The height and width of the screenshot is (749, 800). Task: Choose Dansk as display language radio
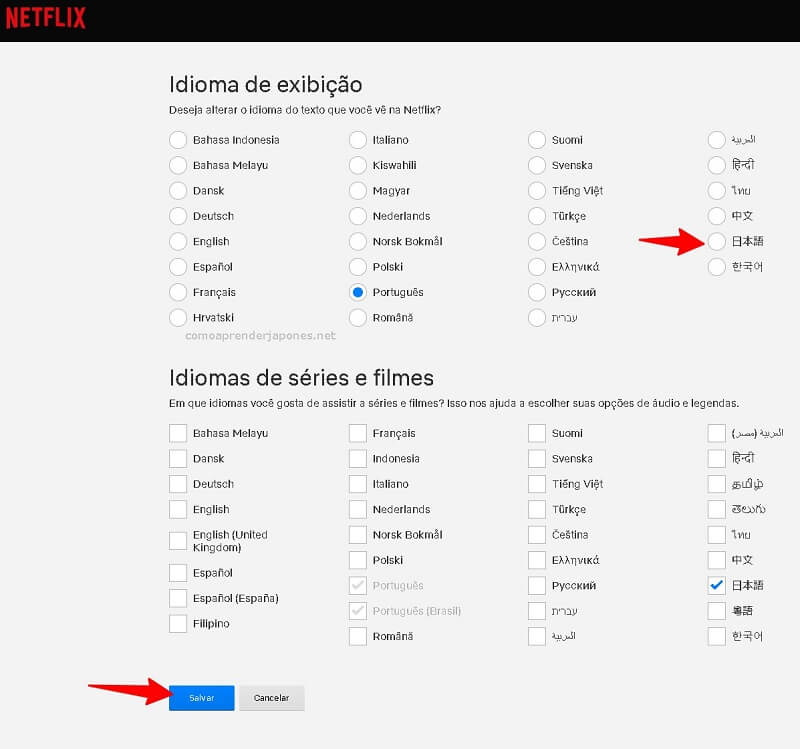(x=178, y=191)
